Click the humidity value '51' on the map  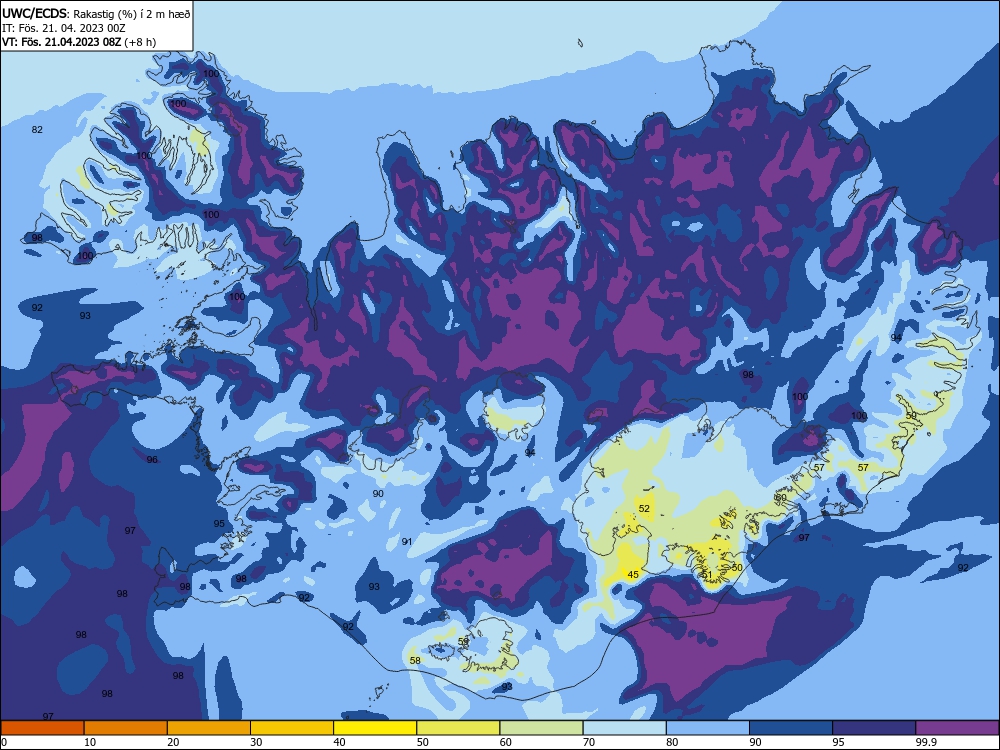point(707,575)
